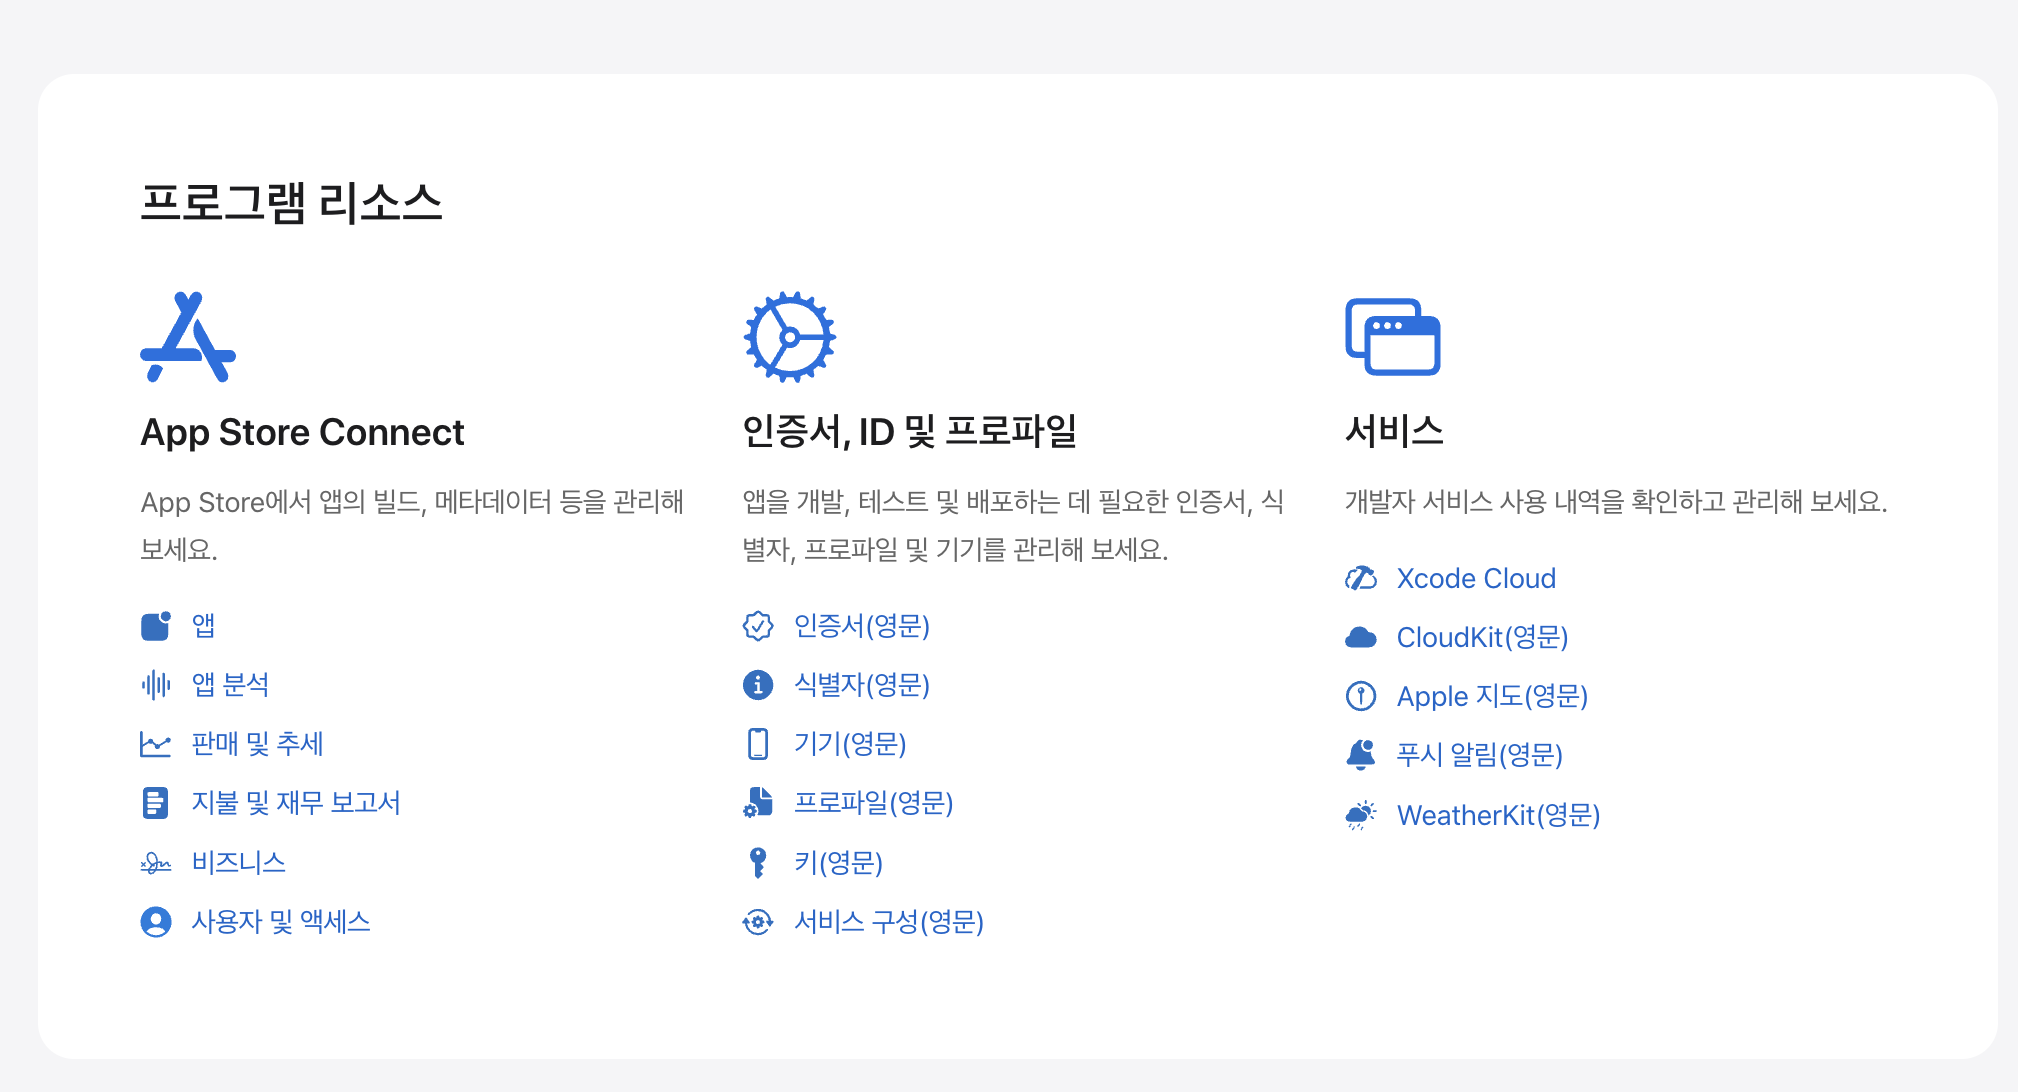Click the info icon beside 식별자(영문)

[x=758, y=685]
